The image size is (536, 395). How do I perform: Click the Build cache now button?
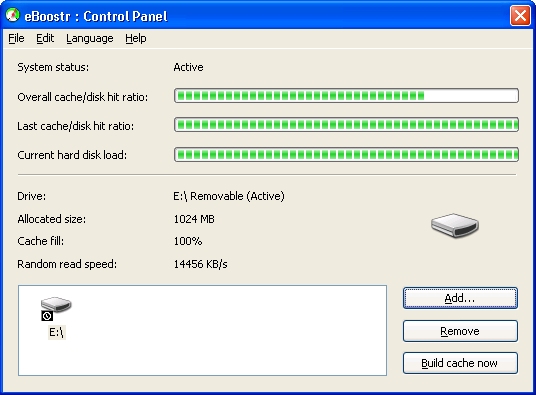[460, 363]
